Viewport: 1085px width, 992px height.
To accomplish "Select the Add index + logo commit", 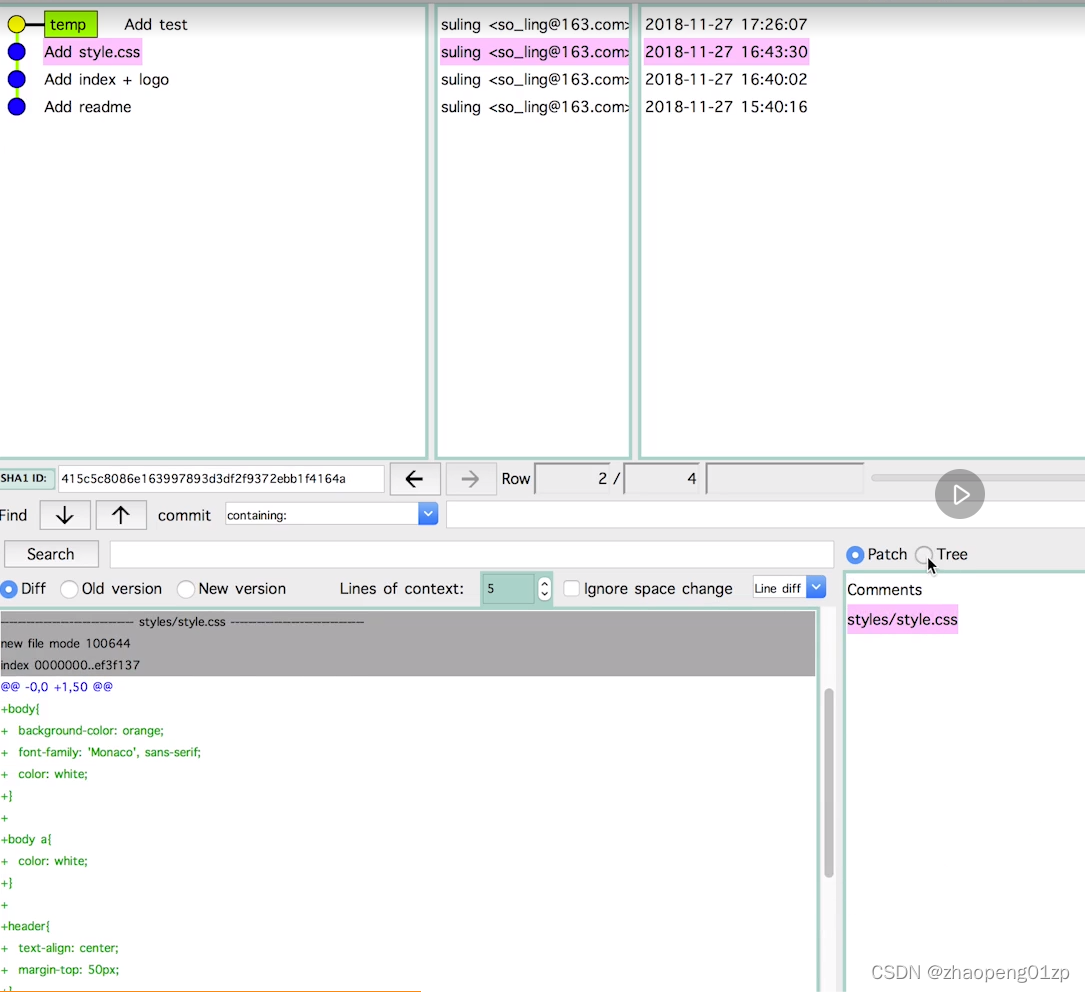I will (x=107, y=80).
